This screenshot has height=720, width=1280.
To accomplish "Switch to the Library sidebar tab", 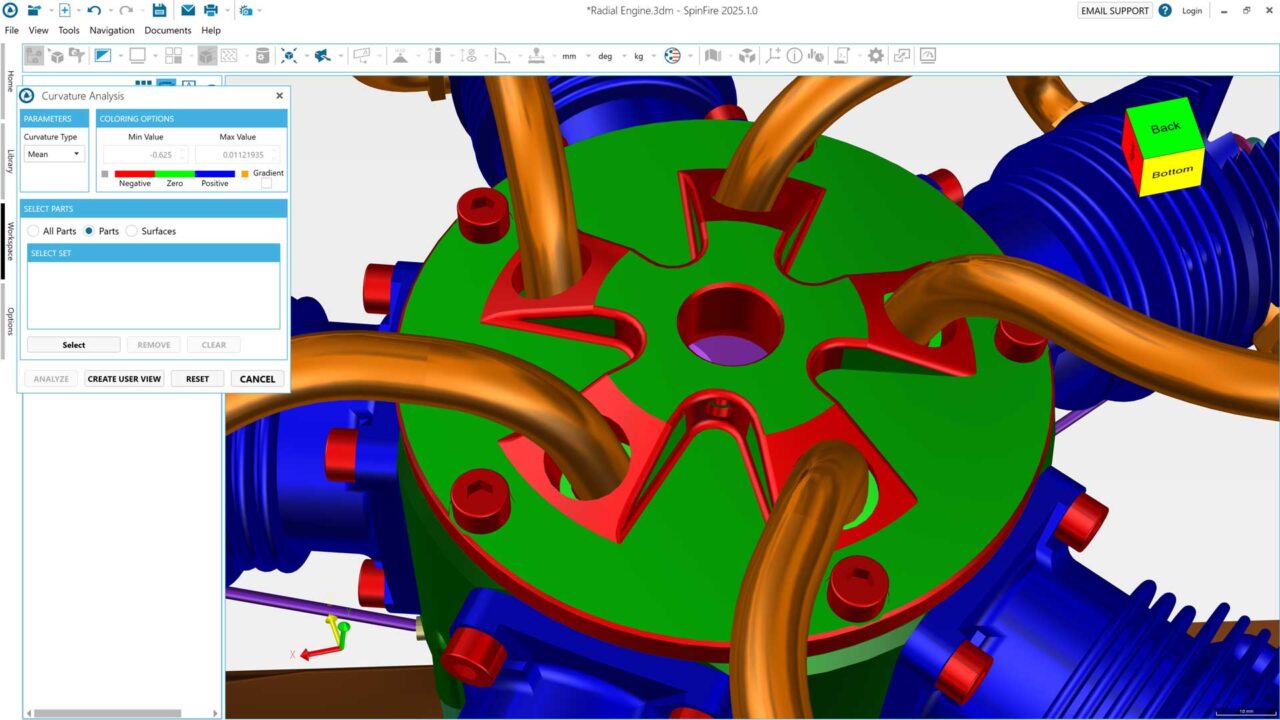I will click(8, 151).
